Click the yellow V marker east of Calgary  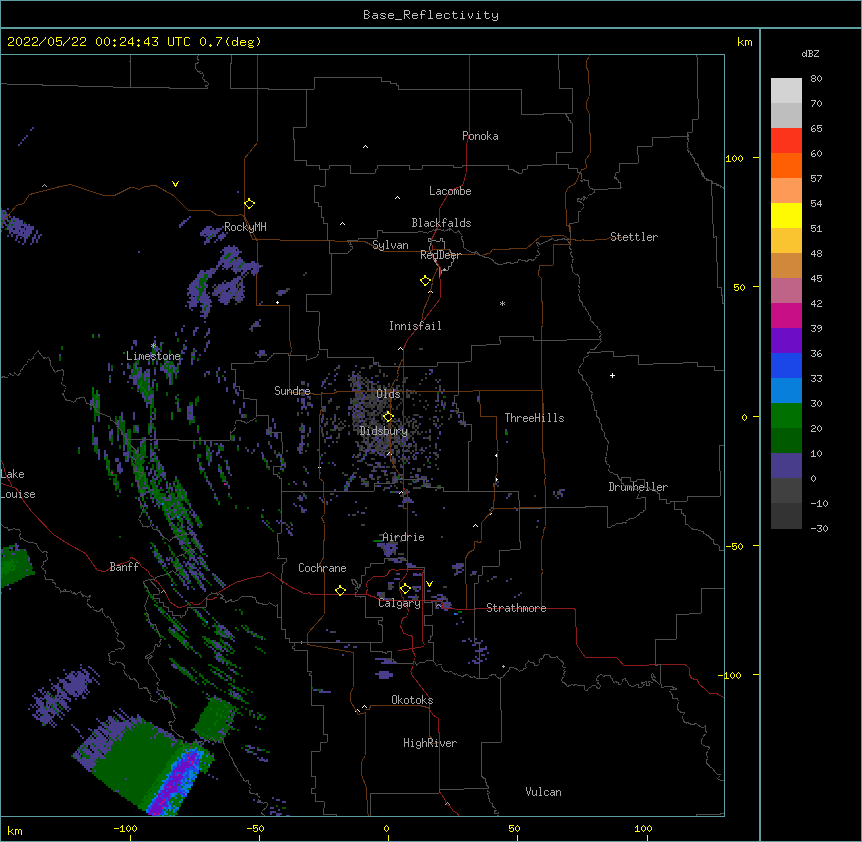pos(429,584)
